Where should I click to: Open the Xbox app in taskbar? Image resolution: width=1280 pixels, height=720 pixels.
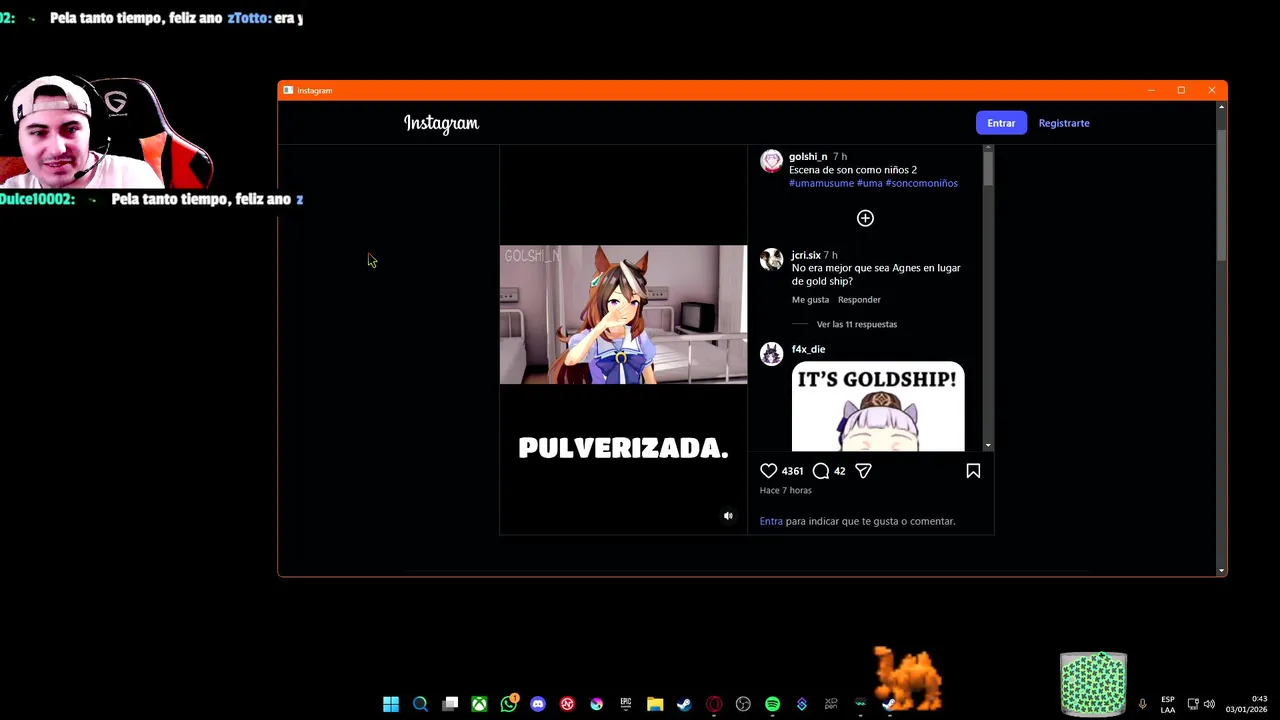(479, 704)
